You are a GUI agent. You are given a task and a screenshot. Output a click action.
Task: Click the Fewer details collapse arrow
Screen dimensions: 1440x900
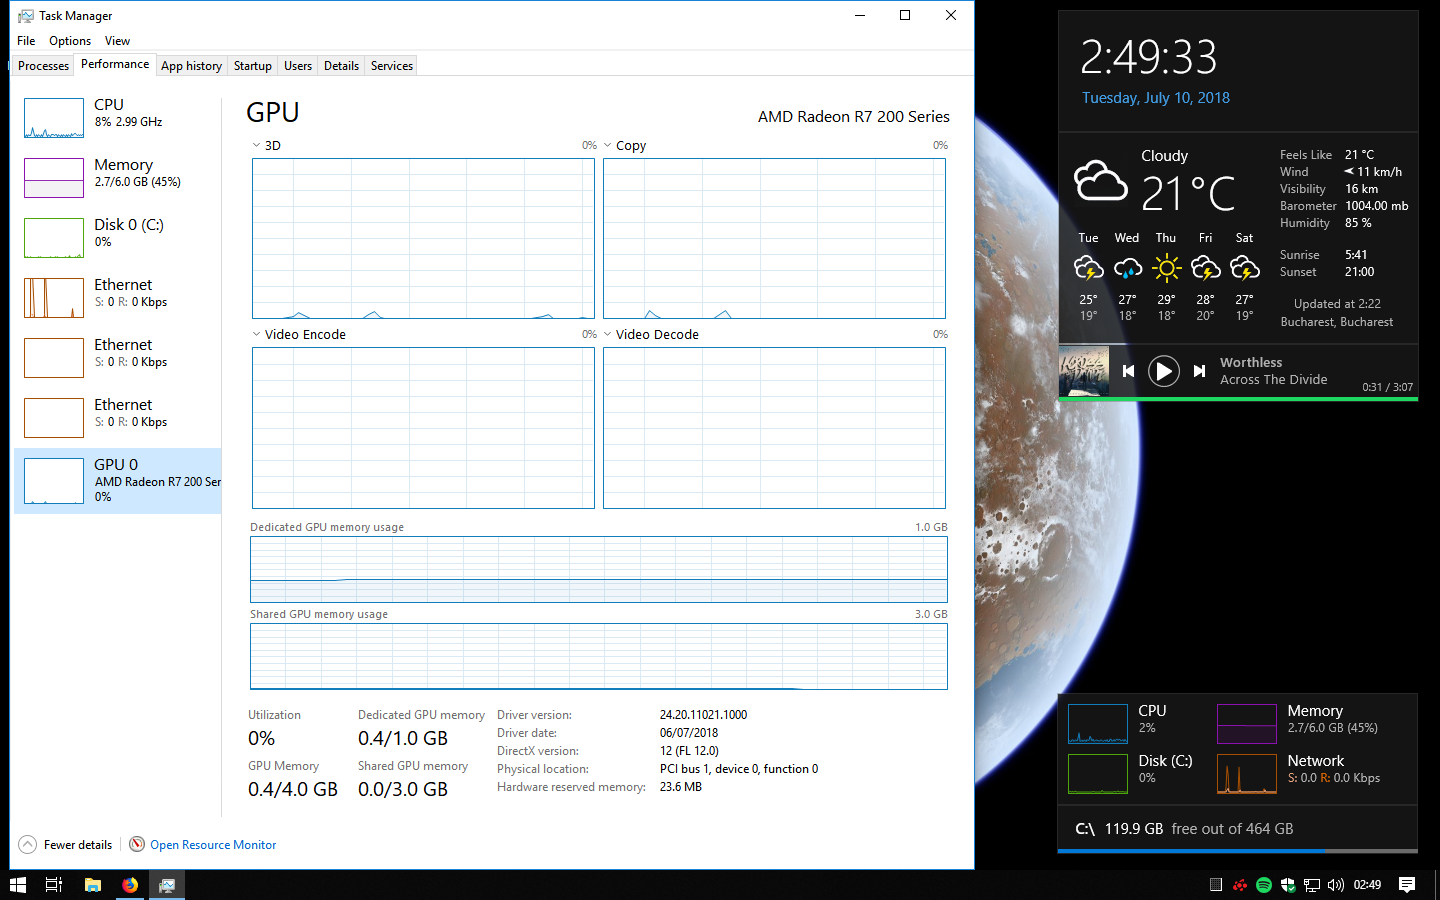point(29,844)
